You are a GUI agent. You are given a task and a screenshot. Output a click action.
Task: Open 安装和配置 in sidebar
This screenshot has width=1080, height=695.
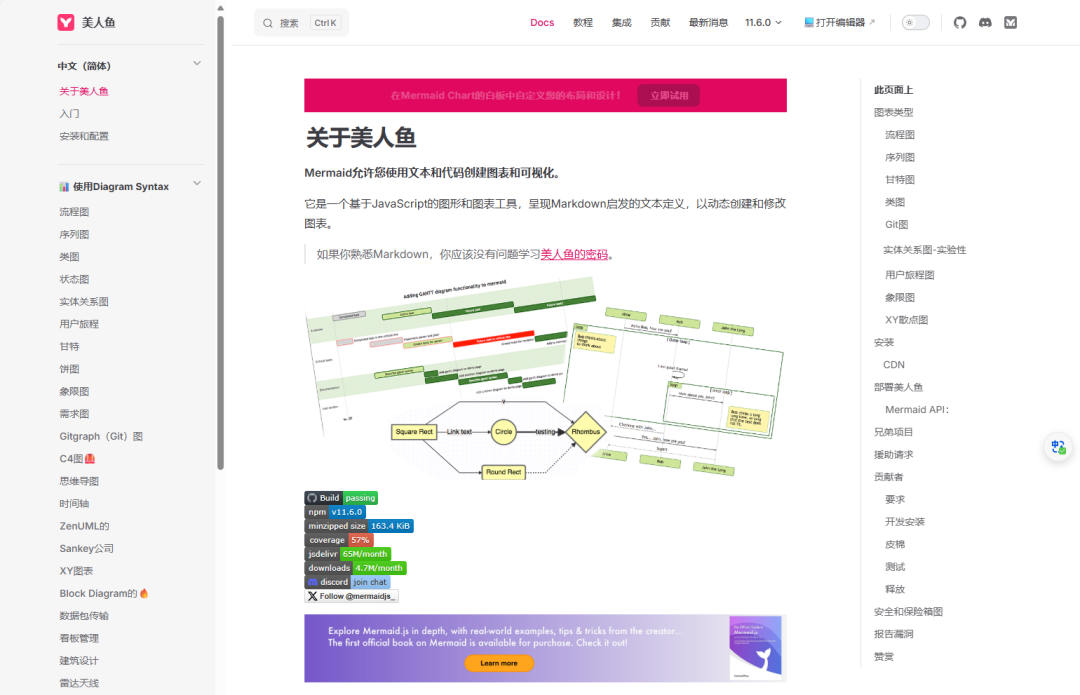pos(83,136)
